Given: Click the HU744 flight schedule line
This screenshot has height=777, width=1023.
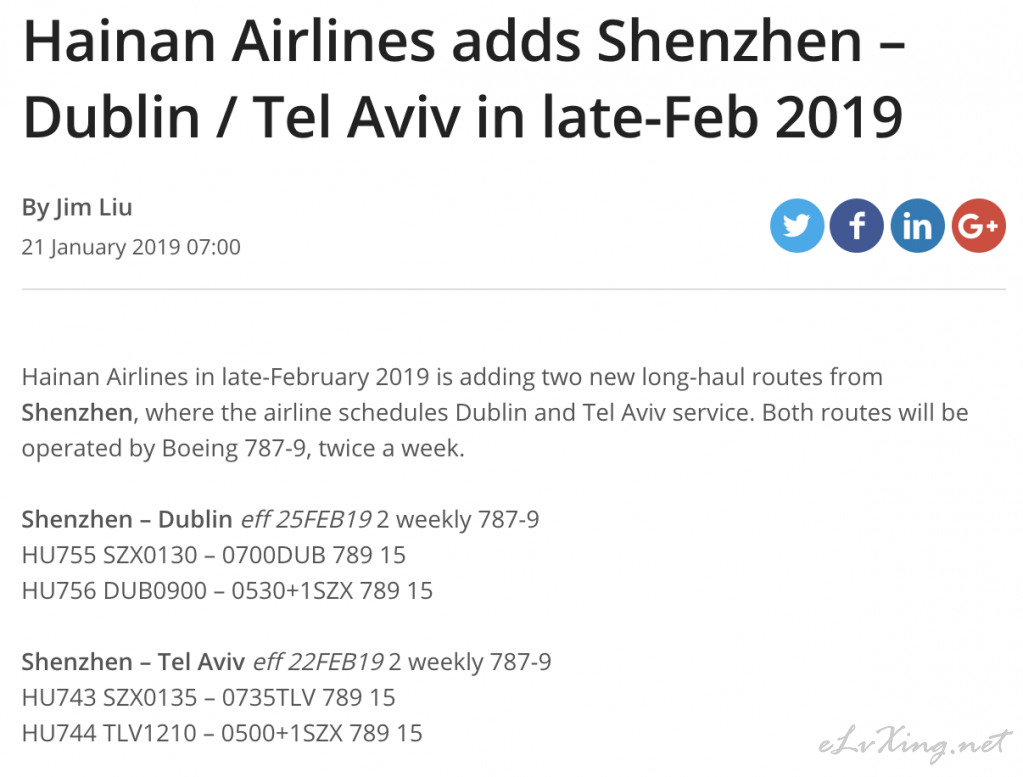Looking at the screenshot, I should (222, 733).
